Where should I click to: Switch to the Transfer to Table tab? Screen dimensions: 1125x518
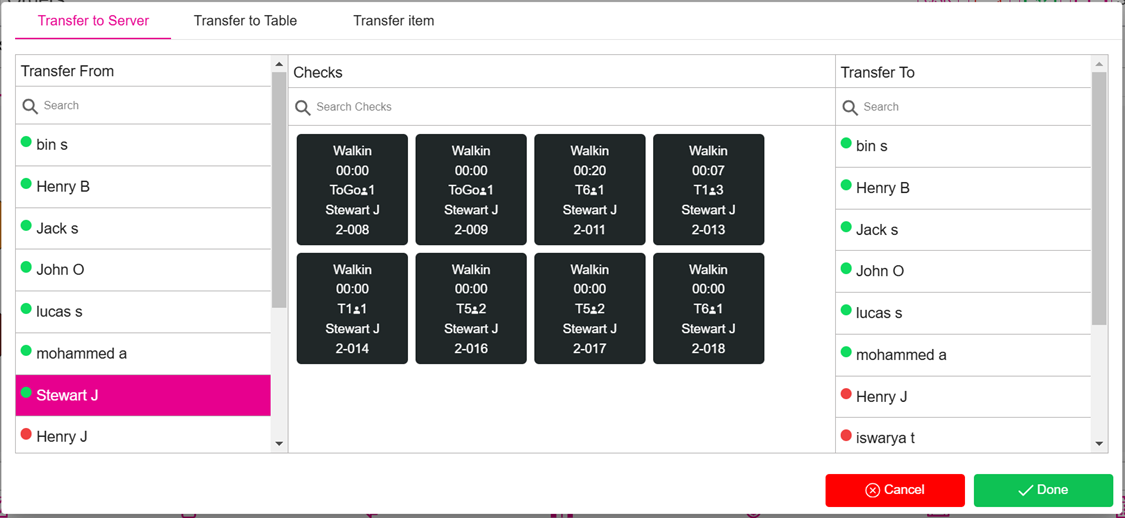pos(245,20)
